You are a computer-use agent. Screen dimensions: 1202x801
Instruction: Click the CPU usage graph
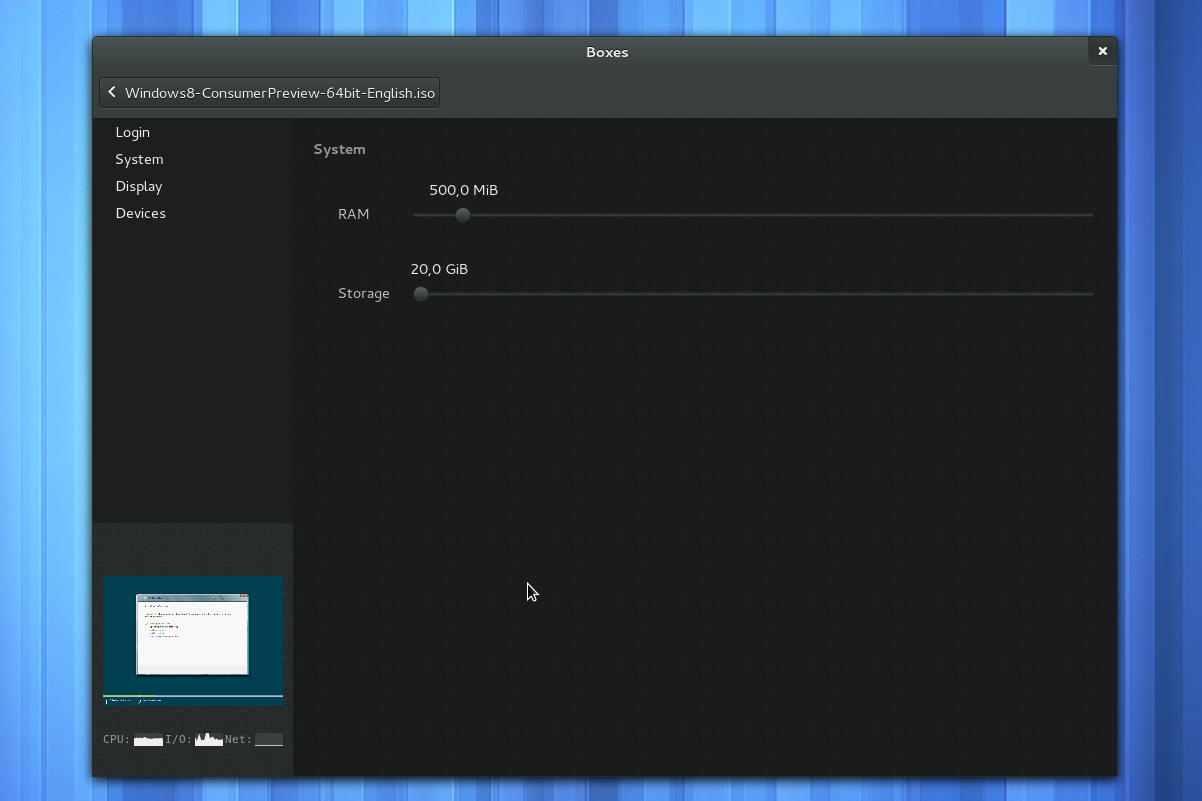[x=148, y=739]
